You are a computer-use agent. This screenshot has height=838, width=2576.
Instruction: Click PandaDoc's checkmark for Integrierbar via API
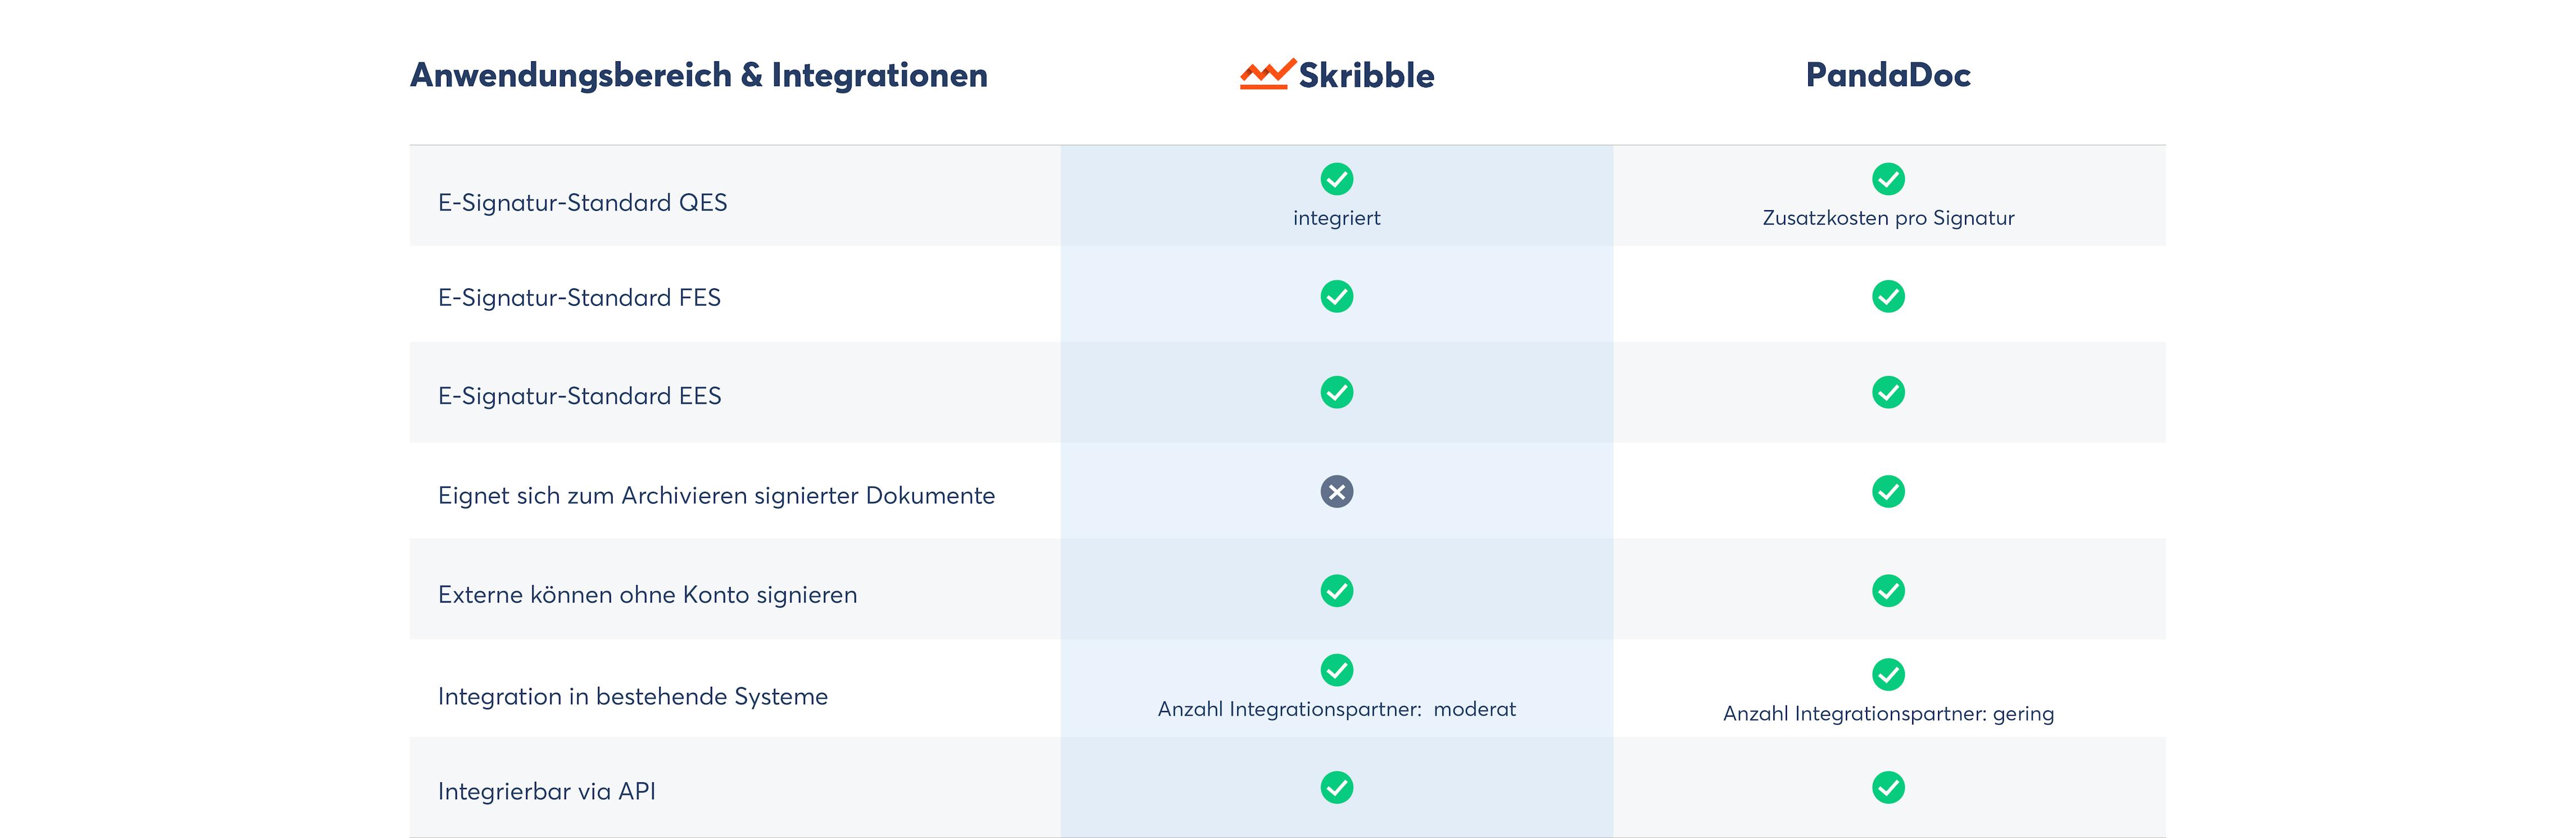point(1888,787)
